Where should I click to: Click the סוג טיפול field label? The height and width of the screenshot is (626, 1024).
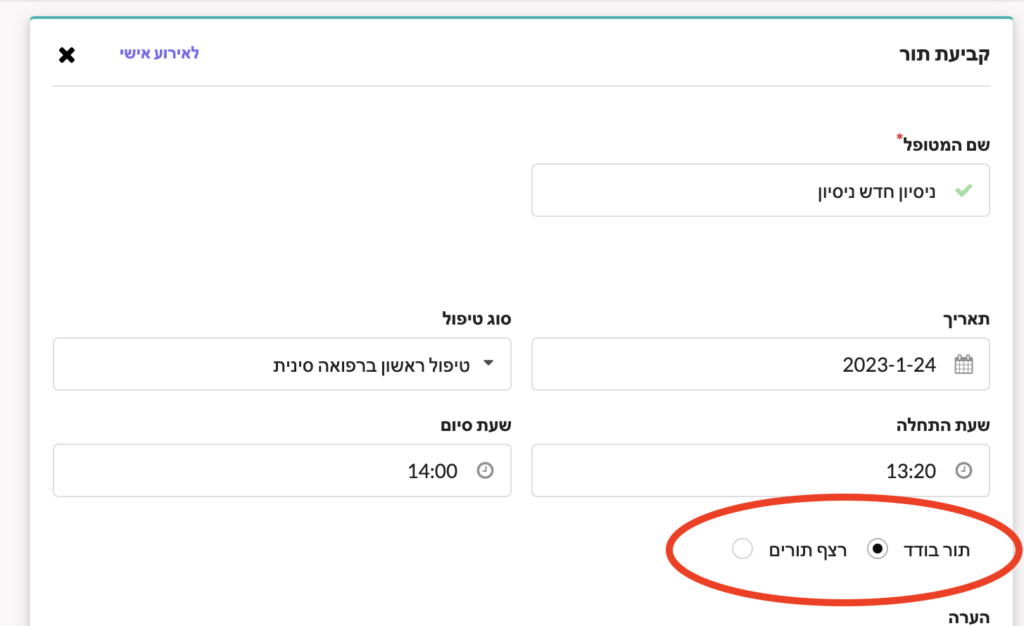pos(477,319)
